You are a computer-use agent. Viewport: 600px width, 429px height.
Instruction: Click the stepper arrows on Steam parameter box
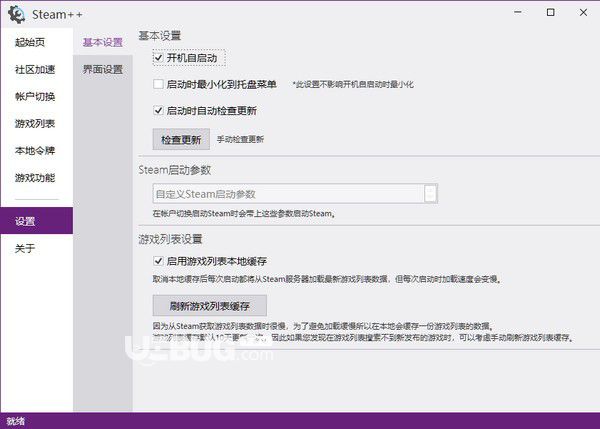tap(430, 194)
